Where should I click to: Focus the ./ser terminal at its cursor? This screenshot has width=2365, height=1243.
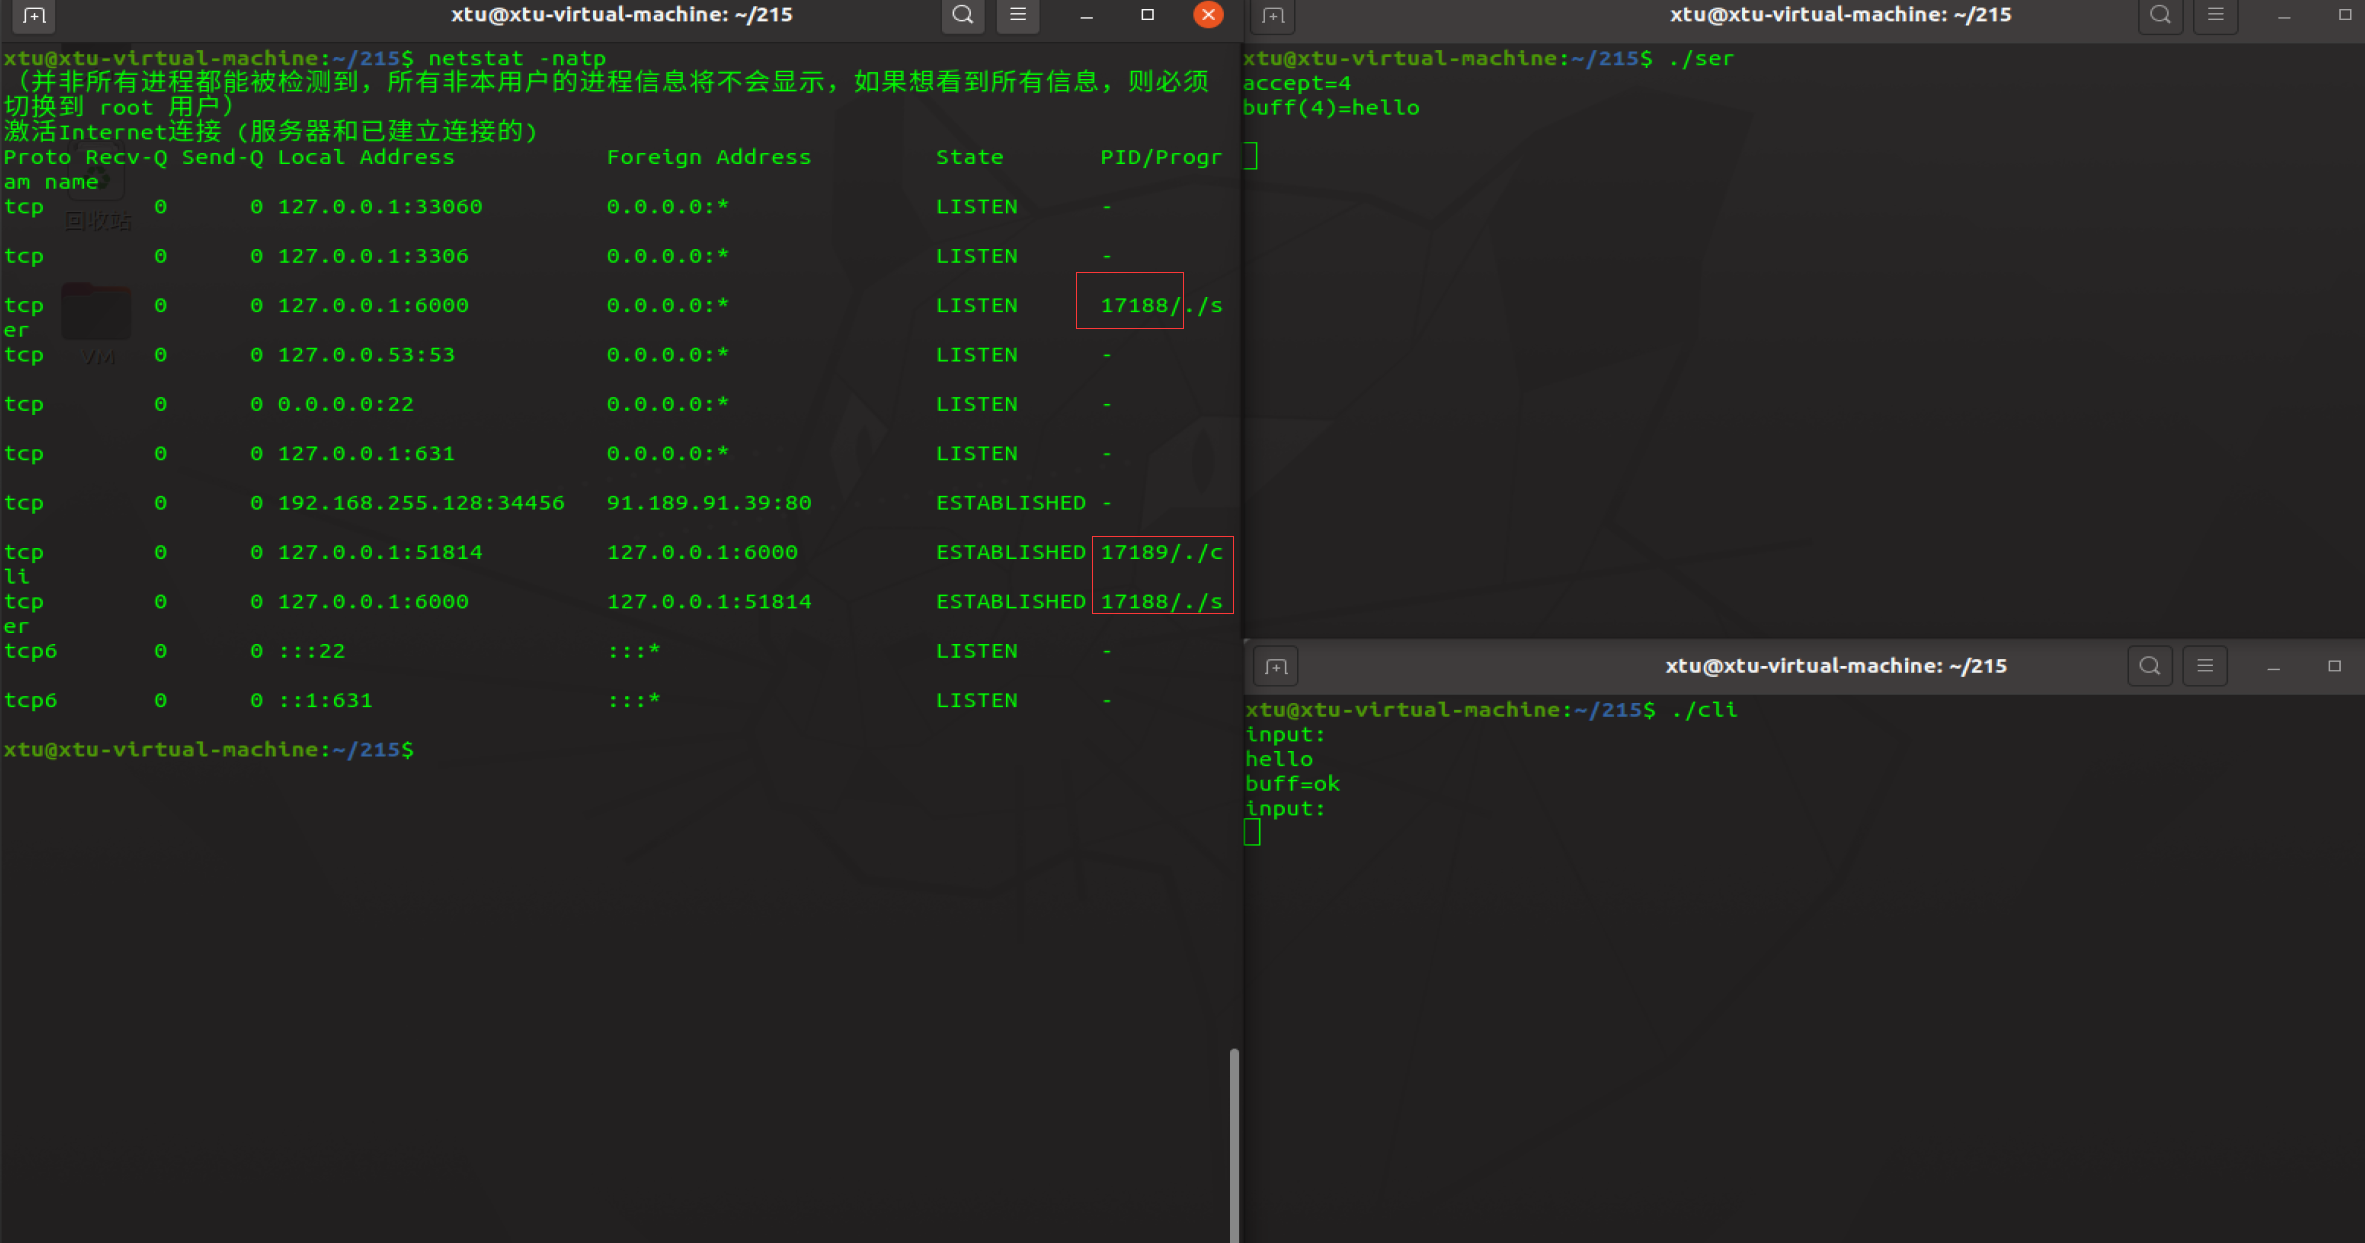[1250, 156]
